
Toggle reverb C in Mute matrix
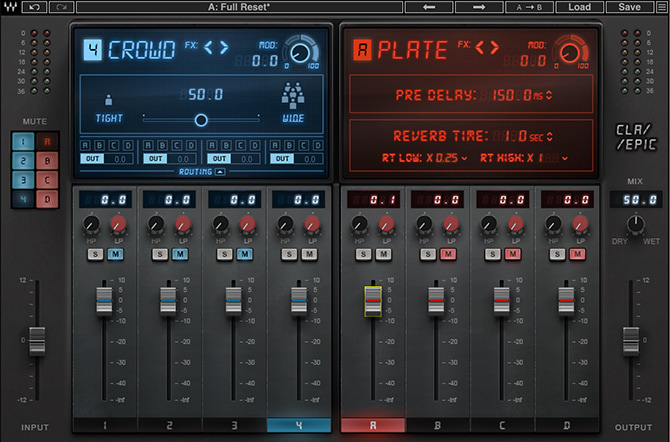(47, 180)
